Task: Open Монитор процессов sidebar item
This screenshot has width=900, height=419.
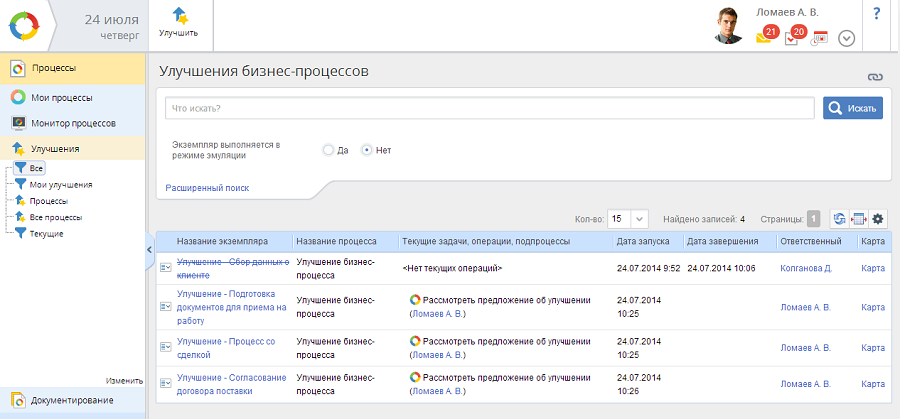Action: [x=73, y=123]
